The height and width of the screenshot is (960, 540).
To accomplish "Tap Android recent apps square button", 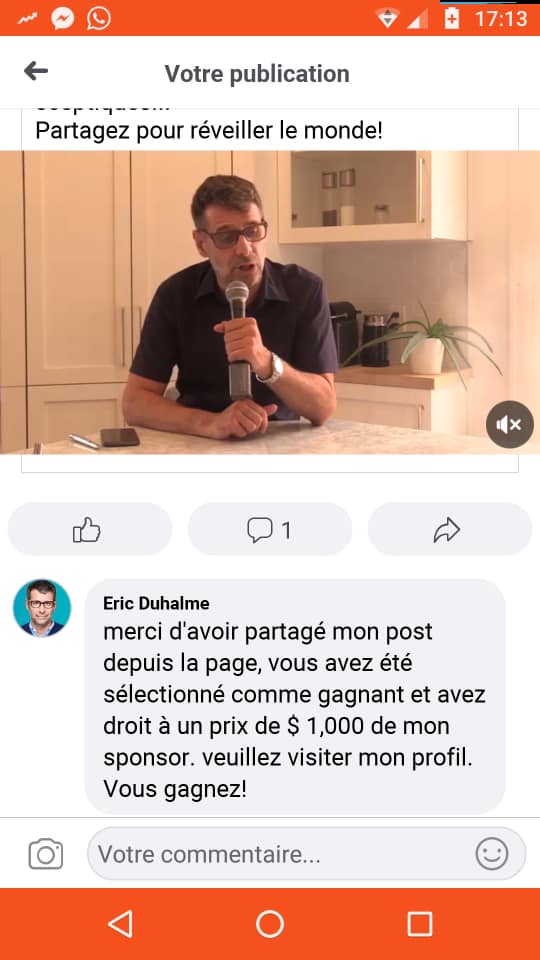I will click(x=419, y=924).
